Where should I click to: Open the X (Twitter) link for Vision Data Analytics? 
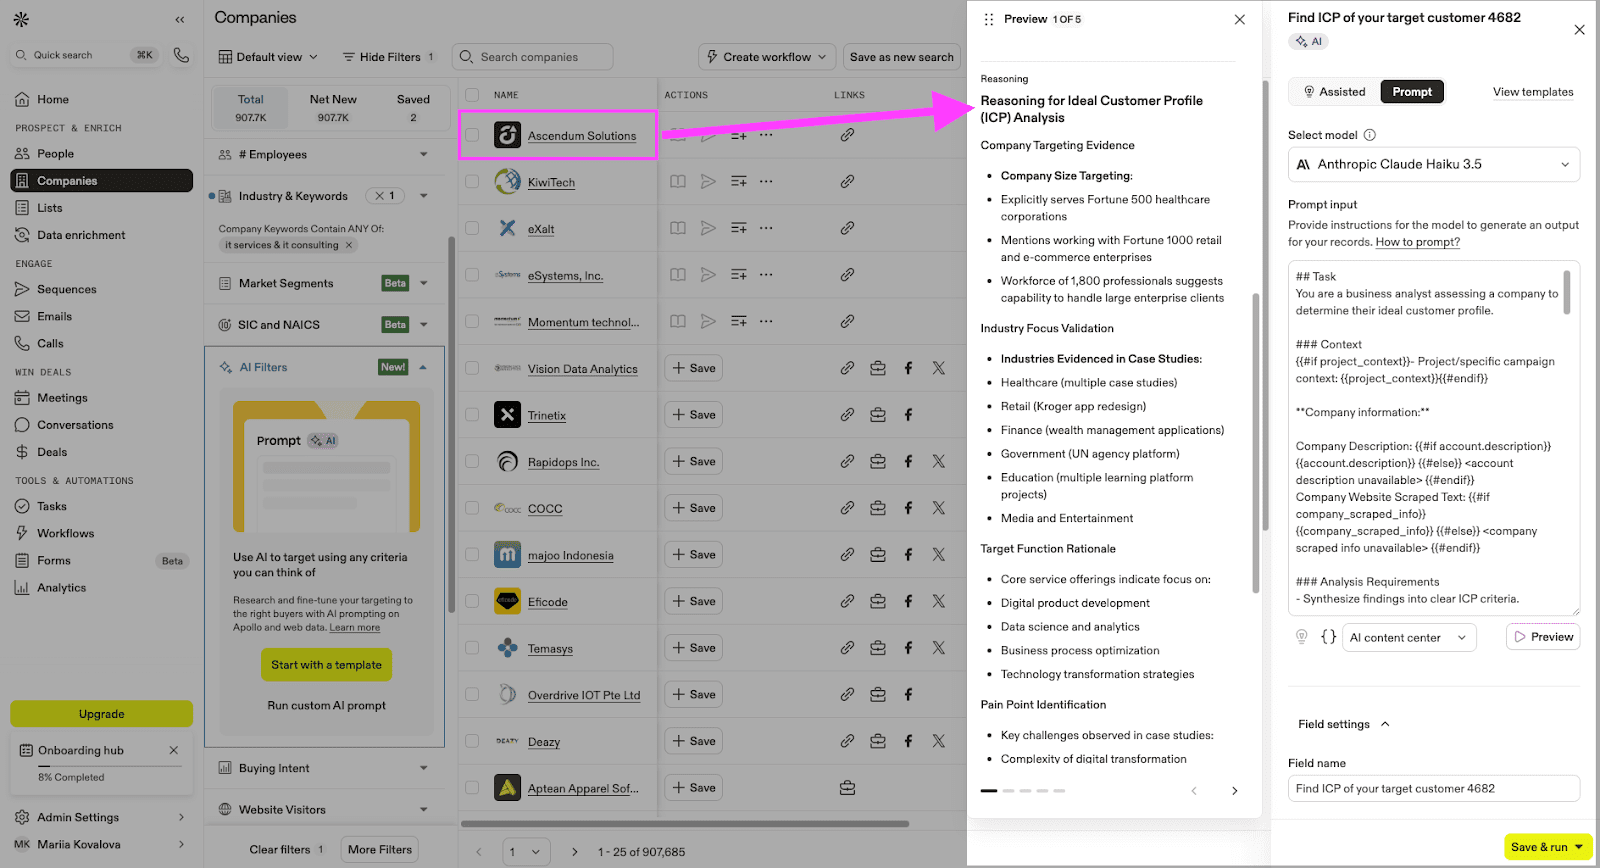[x=938, y=368]
